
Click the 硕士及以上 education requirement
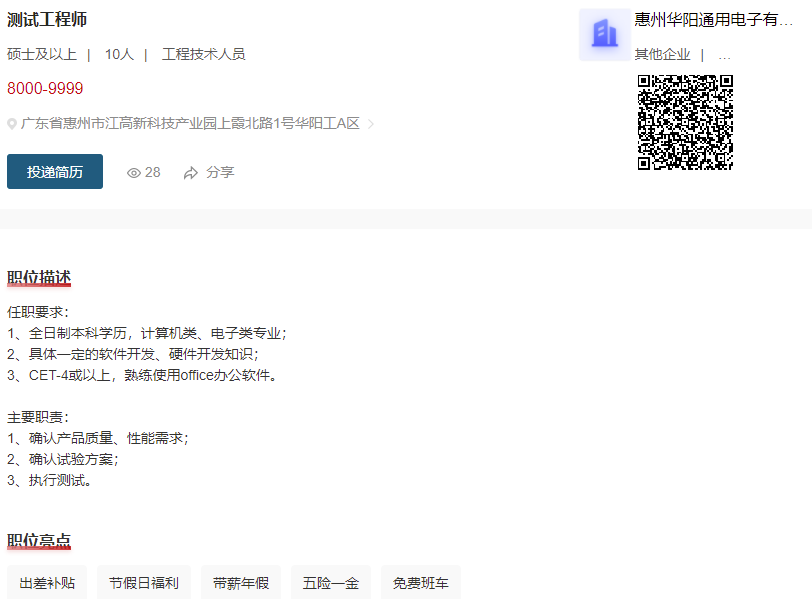tap(42, 54)
